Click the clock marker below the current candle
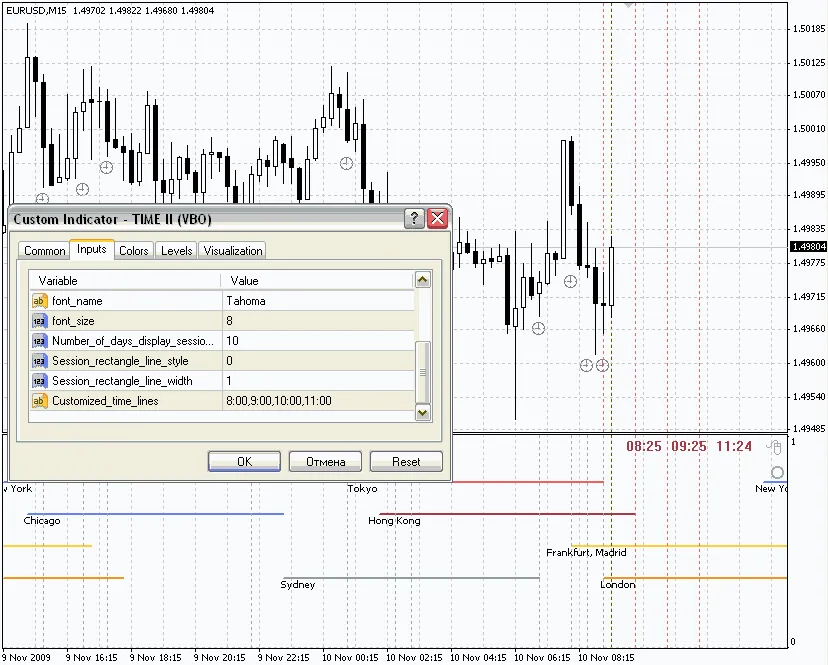The image size is (828, 665). click(602, 366)
